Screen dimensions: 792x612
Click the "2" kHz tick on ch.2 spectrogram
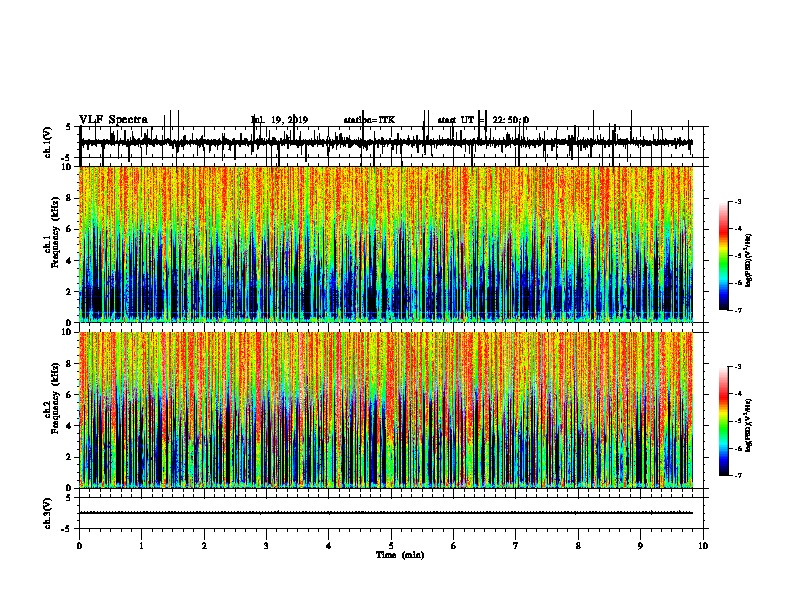(x=70, y=457)
